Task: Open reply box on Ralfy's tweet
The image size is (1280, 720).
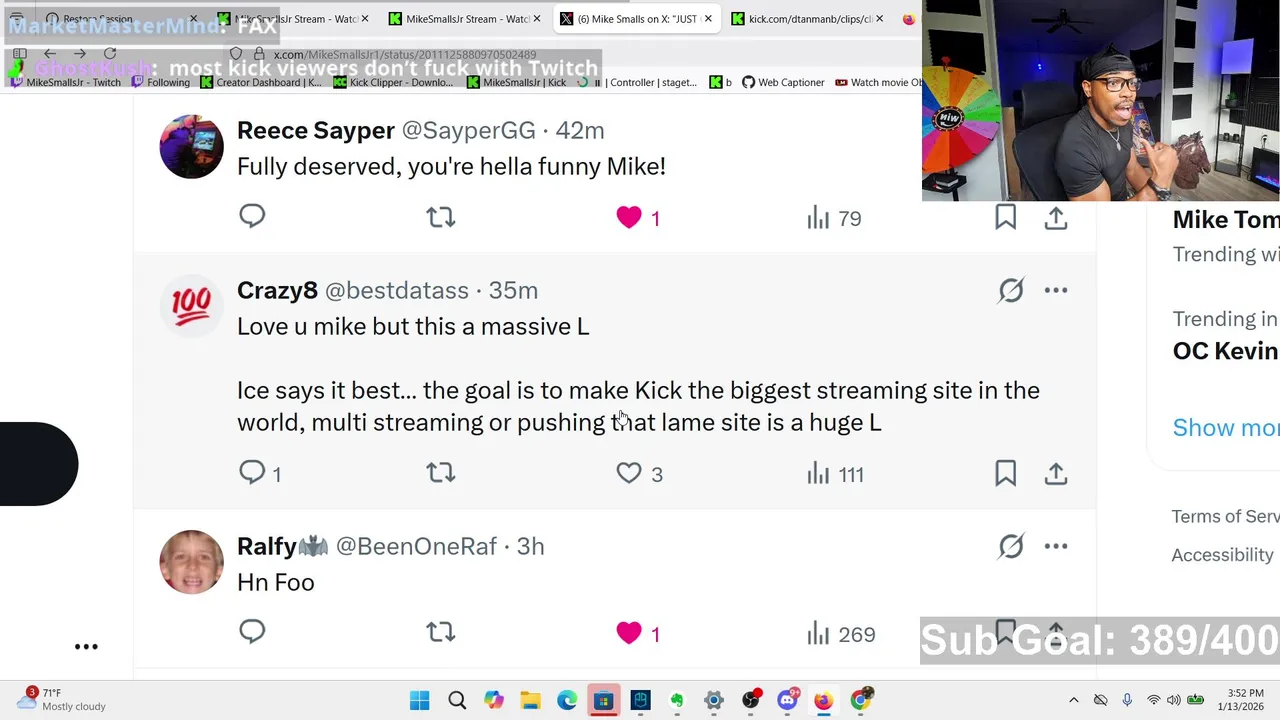Action: pos(252,632)
